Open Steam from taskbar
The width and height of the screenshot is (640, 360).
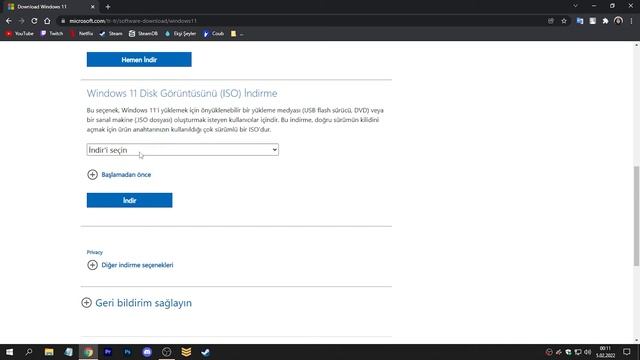point(205,352)
